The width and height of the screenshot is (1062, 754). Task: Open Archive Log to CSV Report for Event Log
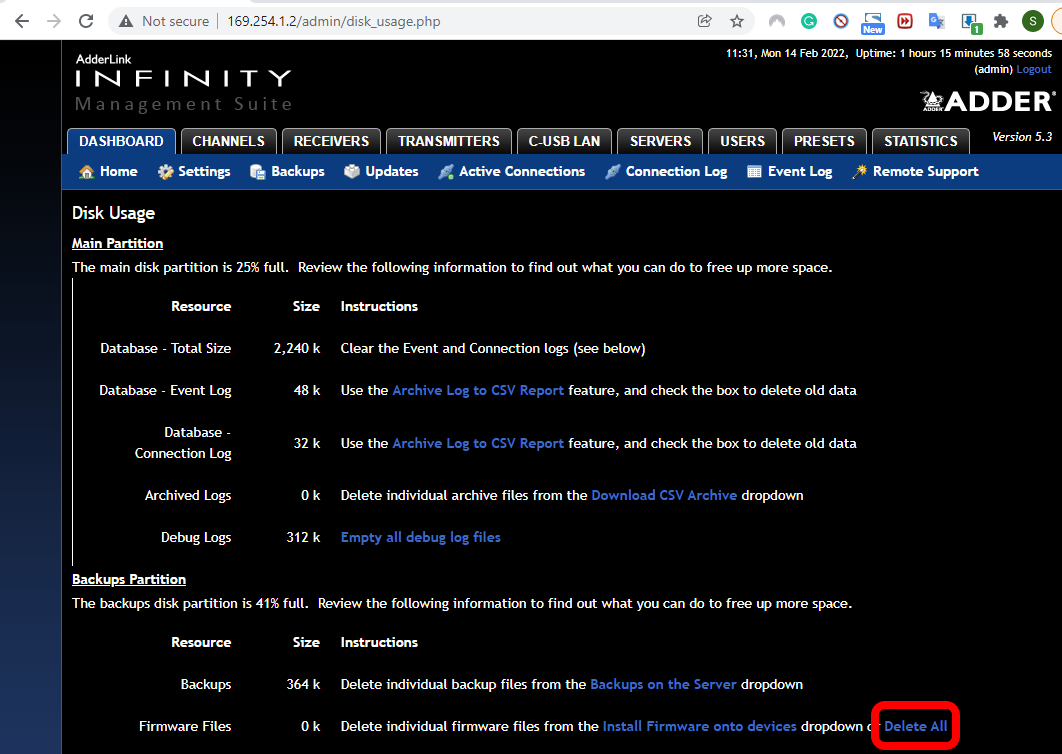click(x=478, y=390)
